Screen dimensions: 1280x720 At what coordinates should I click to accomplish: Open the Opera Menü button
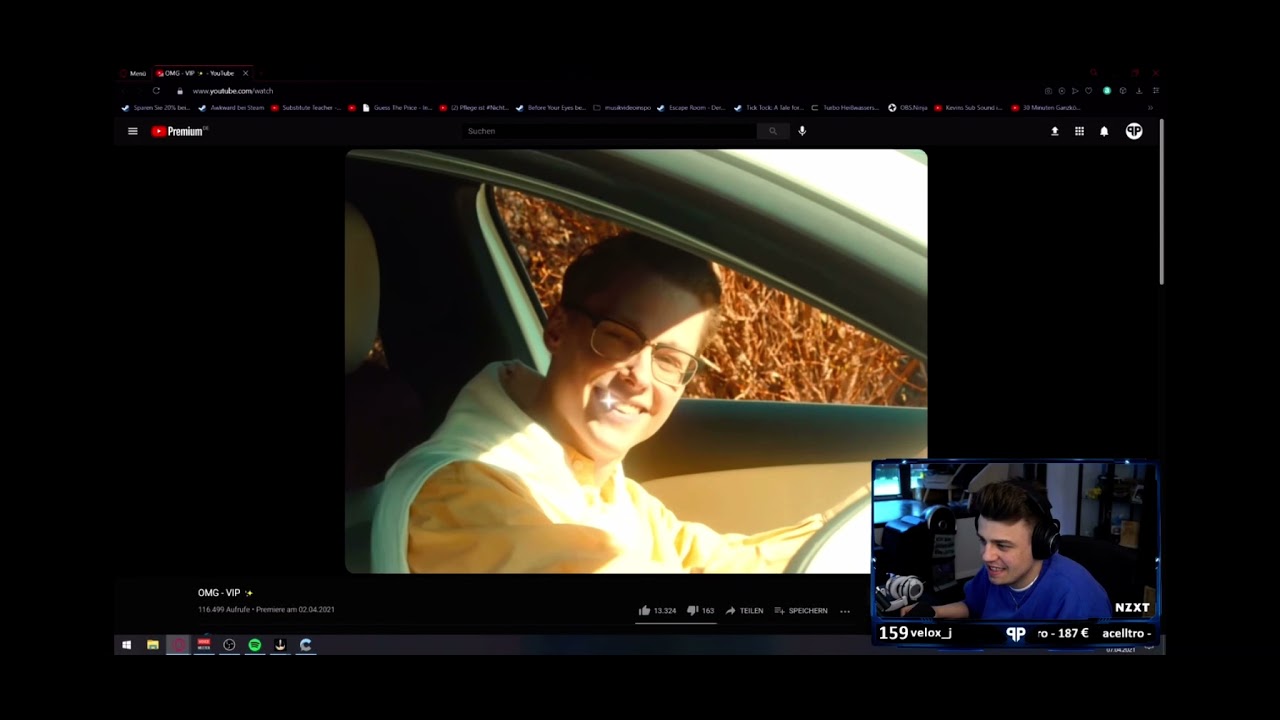click(132, 73)
